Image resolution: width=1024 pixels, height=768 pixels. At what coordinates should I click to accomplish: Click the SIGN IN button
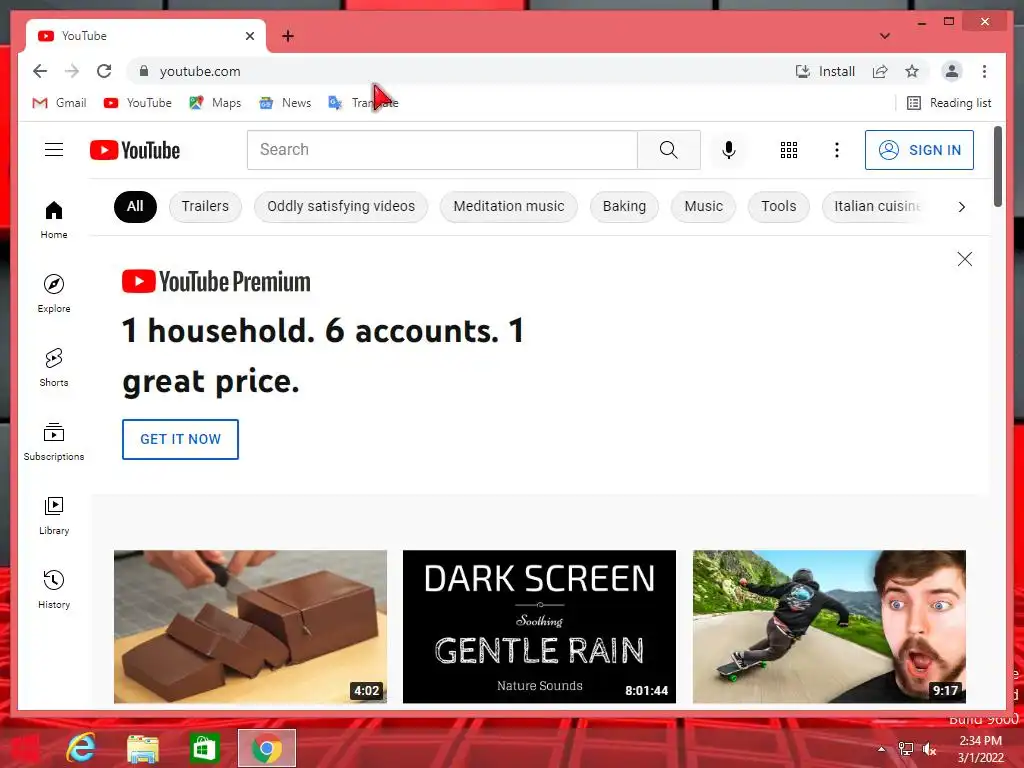919,150
